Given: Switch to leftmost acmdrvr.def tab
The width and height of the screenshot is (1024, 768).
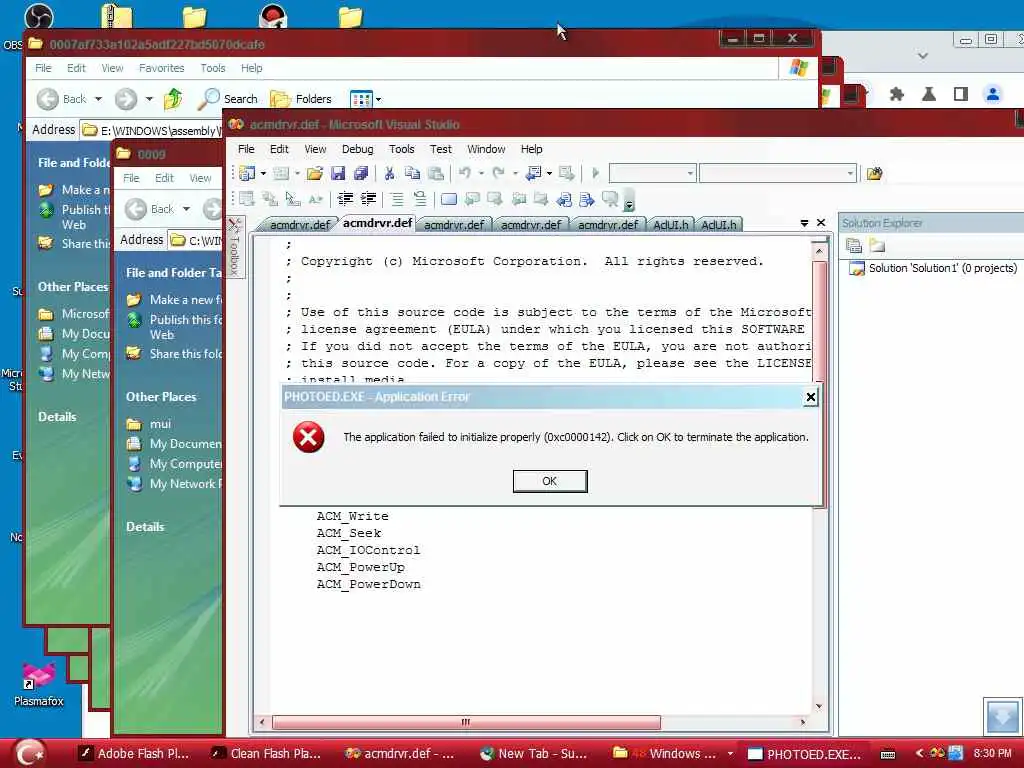Looking at the screenshot, I should coord(300,225).
